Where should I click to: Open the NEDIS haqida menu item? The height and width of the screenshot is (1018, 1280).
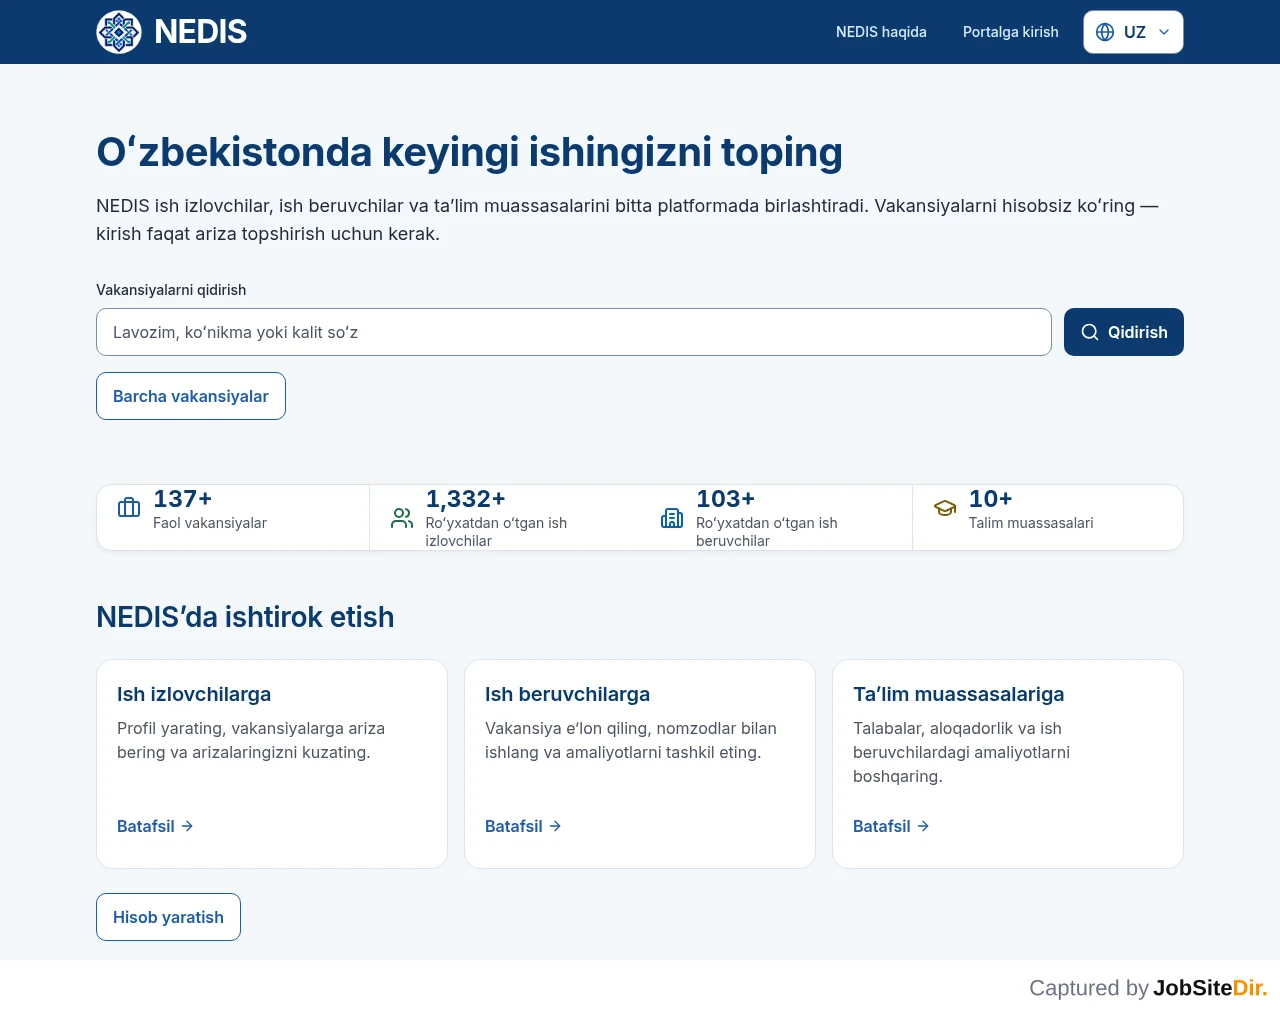[881, 32]
